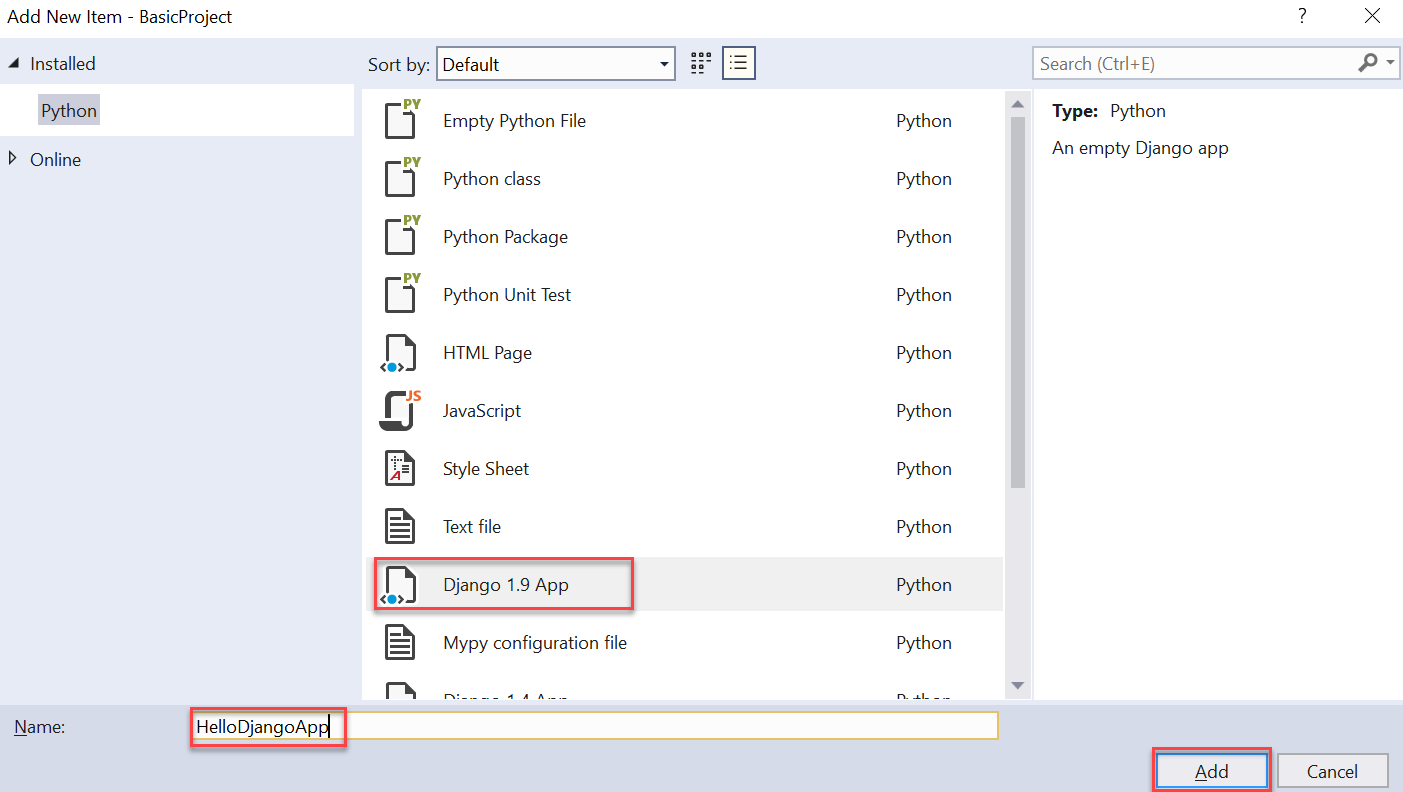The image size is (1403, 792).
Task: Choose the Mypy configuration file icon
Action: click(400, 643)
